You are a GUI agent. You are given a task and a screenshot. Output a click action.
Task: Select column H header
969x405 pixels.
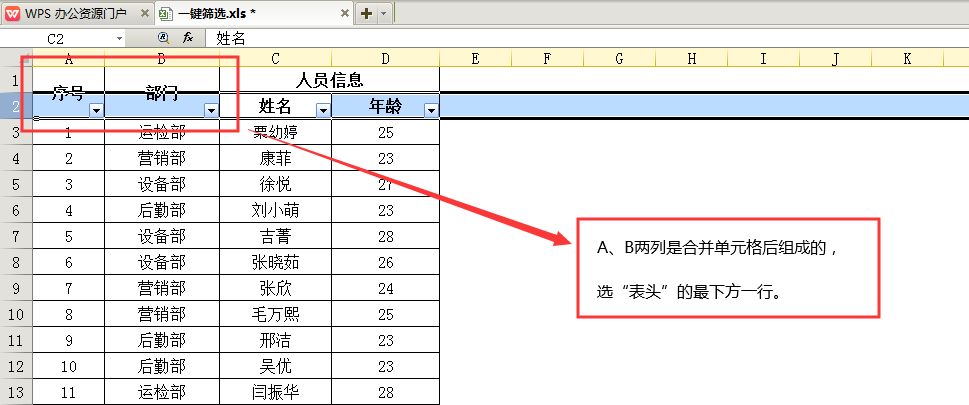pos(692,58)
